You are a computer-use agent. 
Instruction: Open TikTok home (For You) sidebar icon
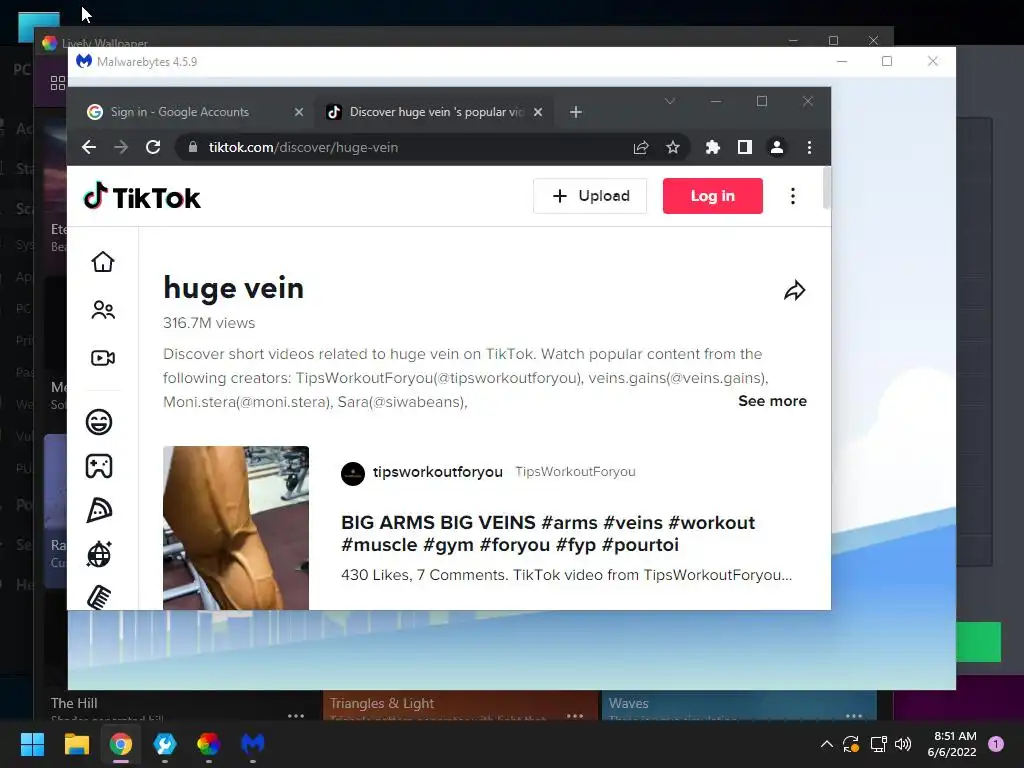point(103,262)
